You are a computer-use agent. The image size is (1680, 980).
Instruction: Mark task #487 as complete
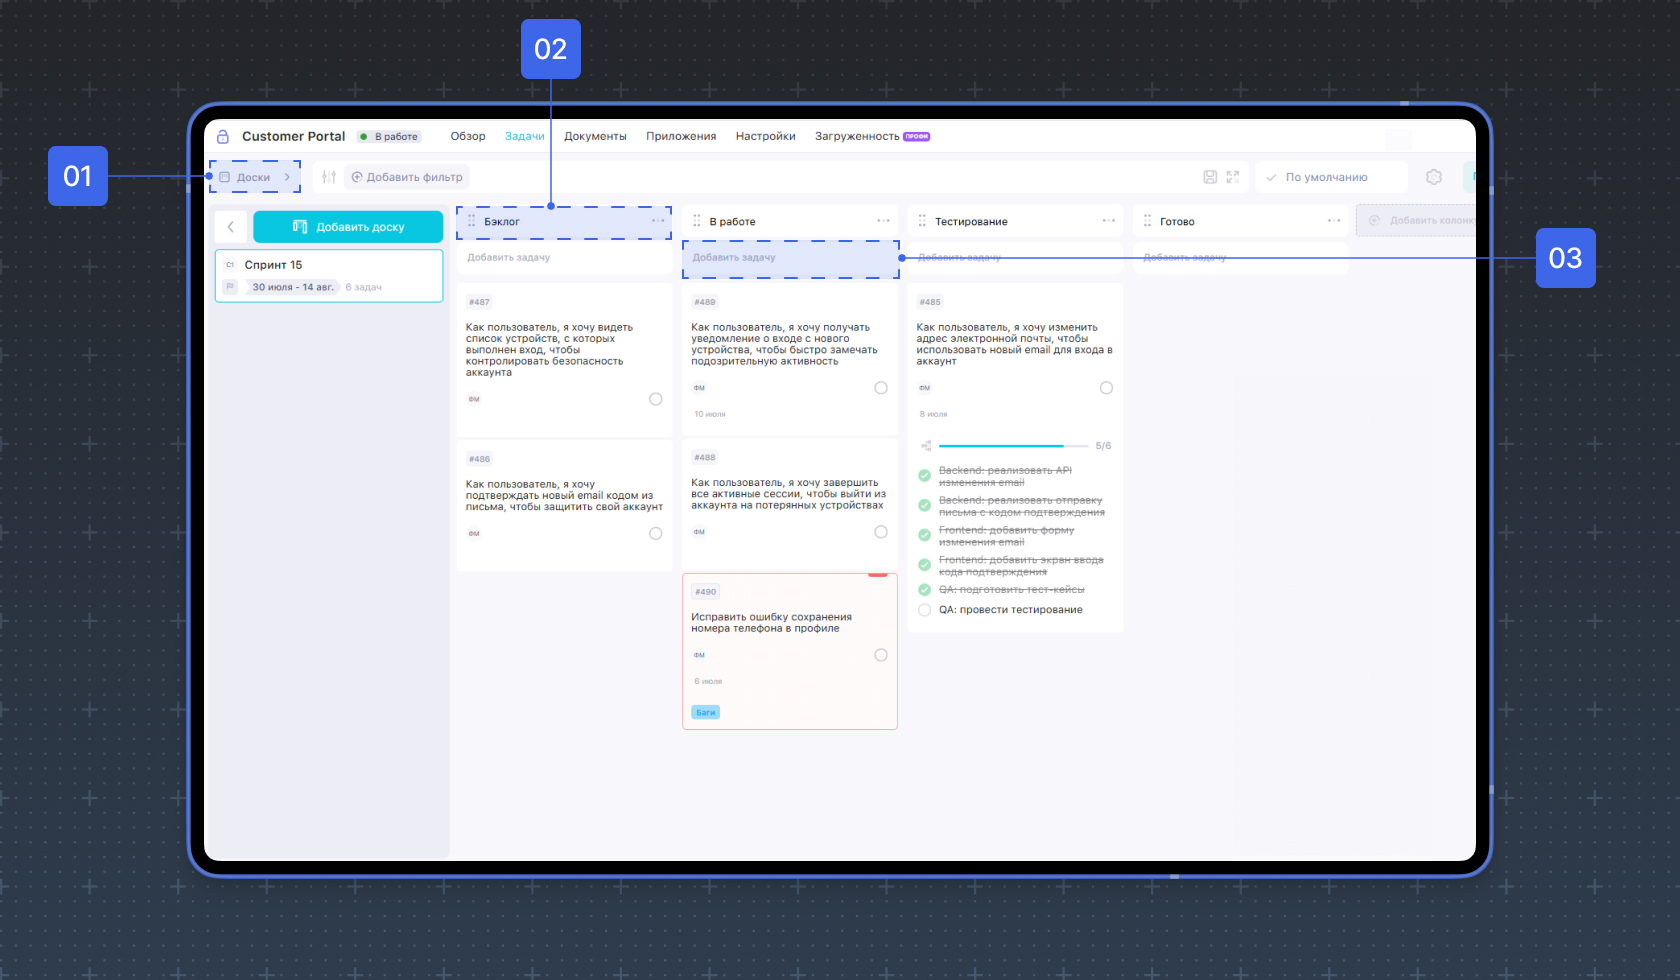click(656, 399)
